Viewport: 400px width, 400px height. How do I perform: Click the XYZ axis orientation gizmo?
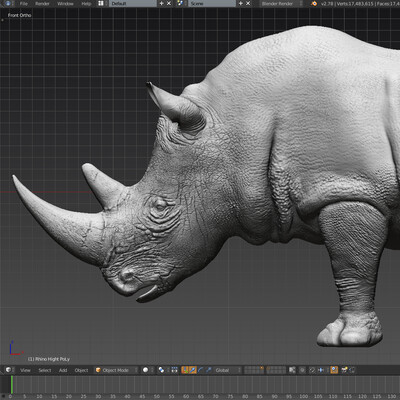[15, 348]
